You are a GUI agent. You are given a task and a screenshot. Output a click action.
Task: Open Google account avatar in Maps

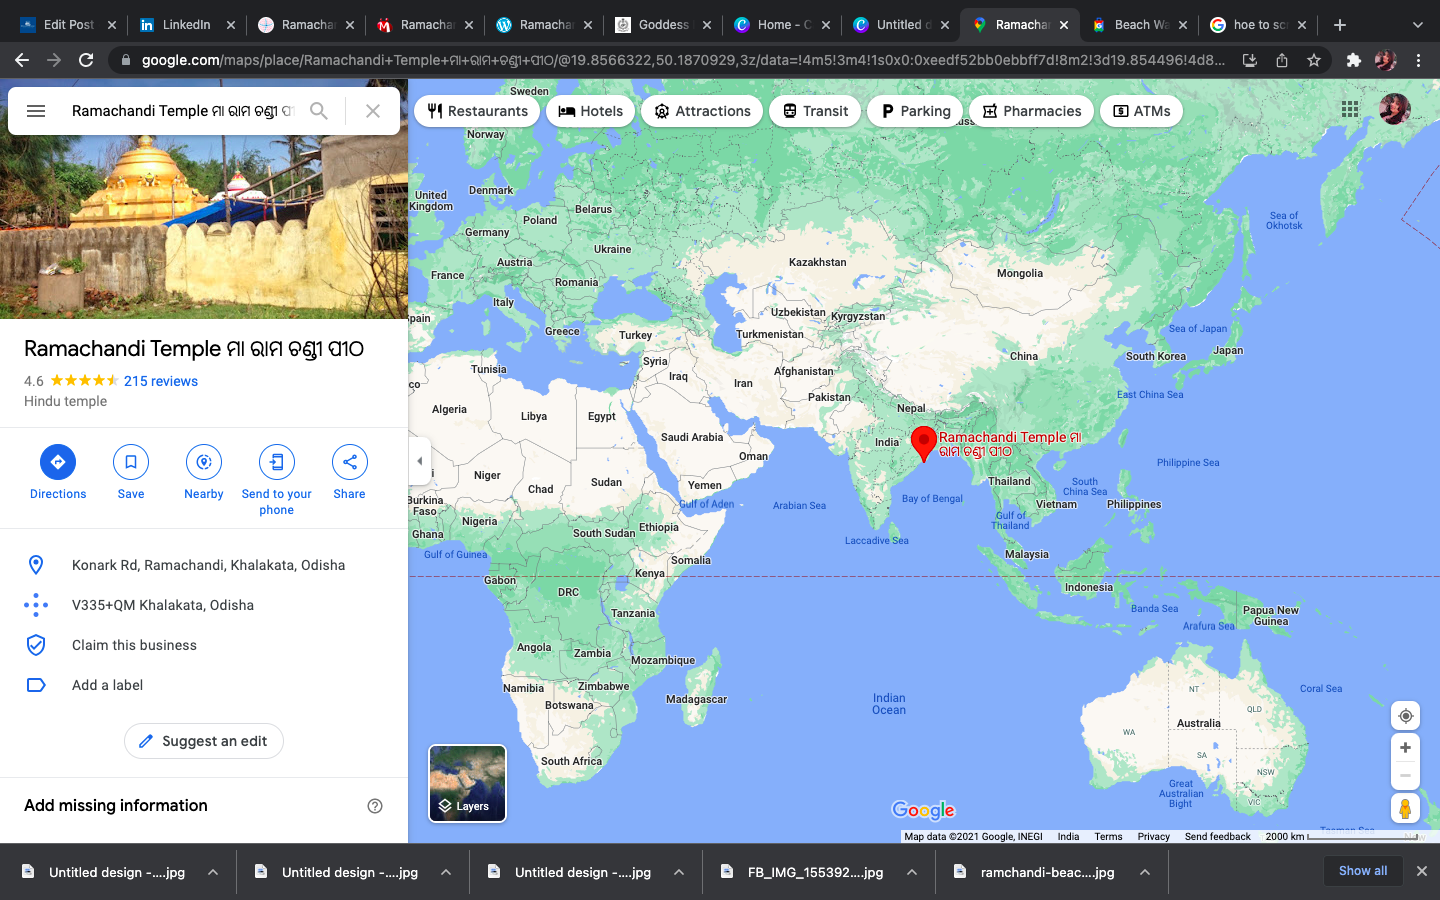(x=1395, y=109)
